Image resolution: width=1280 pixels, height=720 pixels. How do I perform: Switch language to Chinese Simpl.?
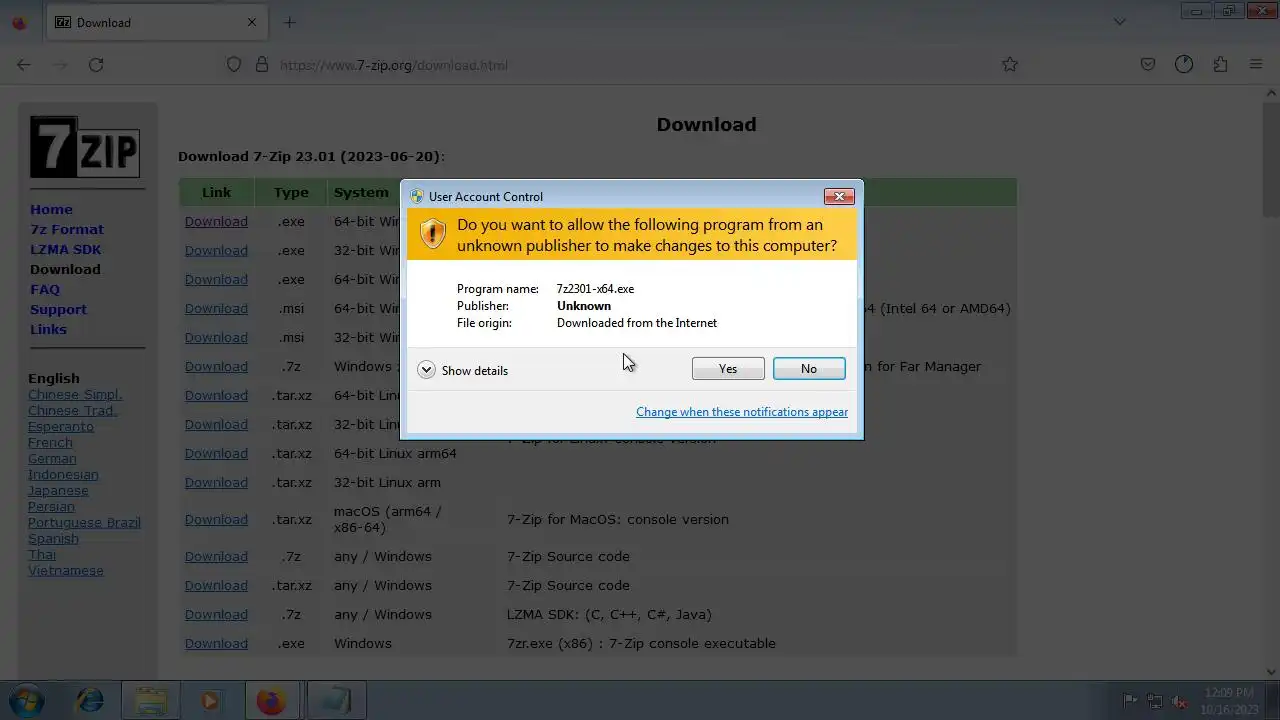(75, 394)
